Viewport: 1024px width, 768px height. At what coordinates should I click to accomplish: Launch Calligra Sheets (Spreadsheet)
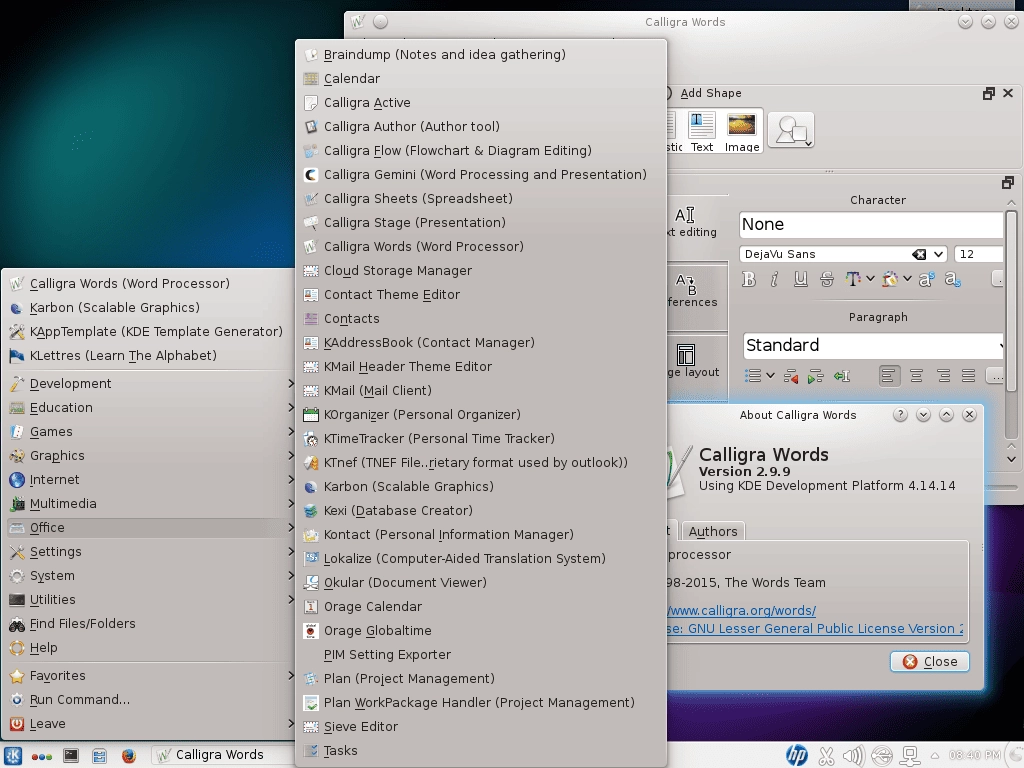click(x=481, y=199)
